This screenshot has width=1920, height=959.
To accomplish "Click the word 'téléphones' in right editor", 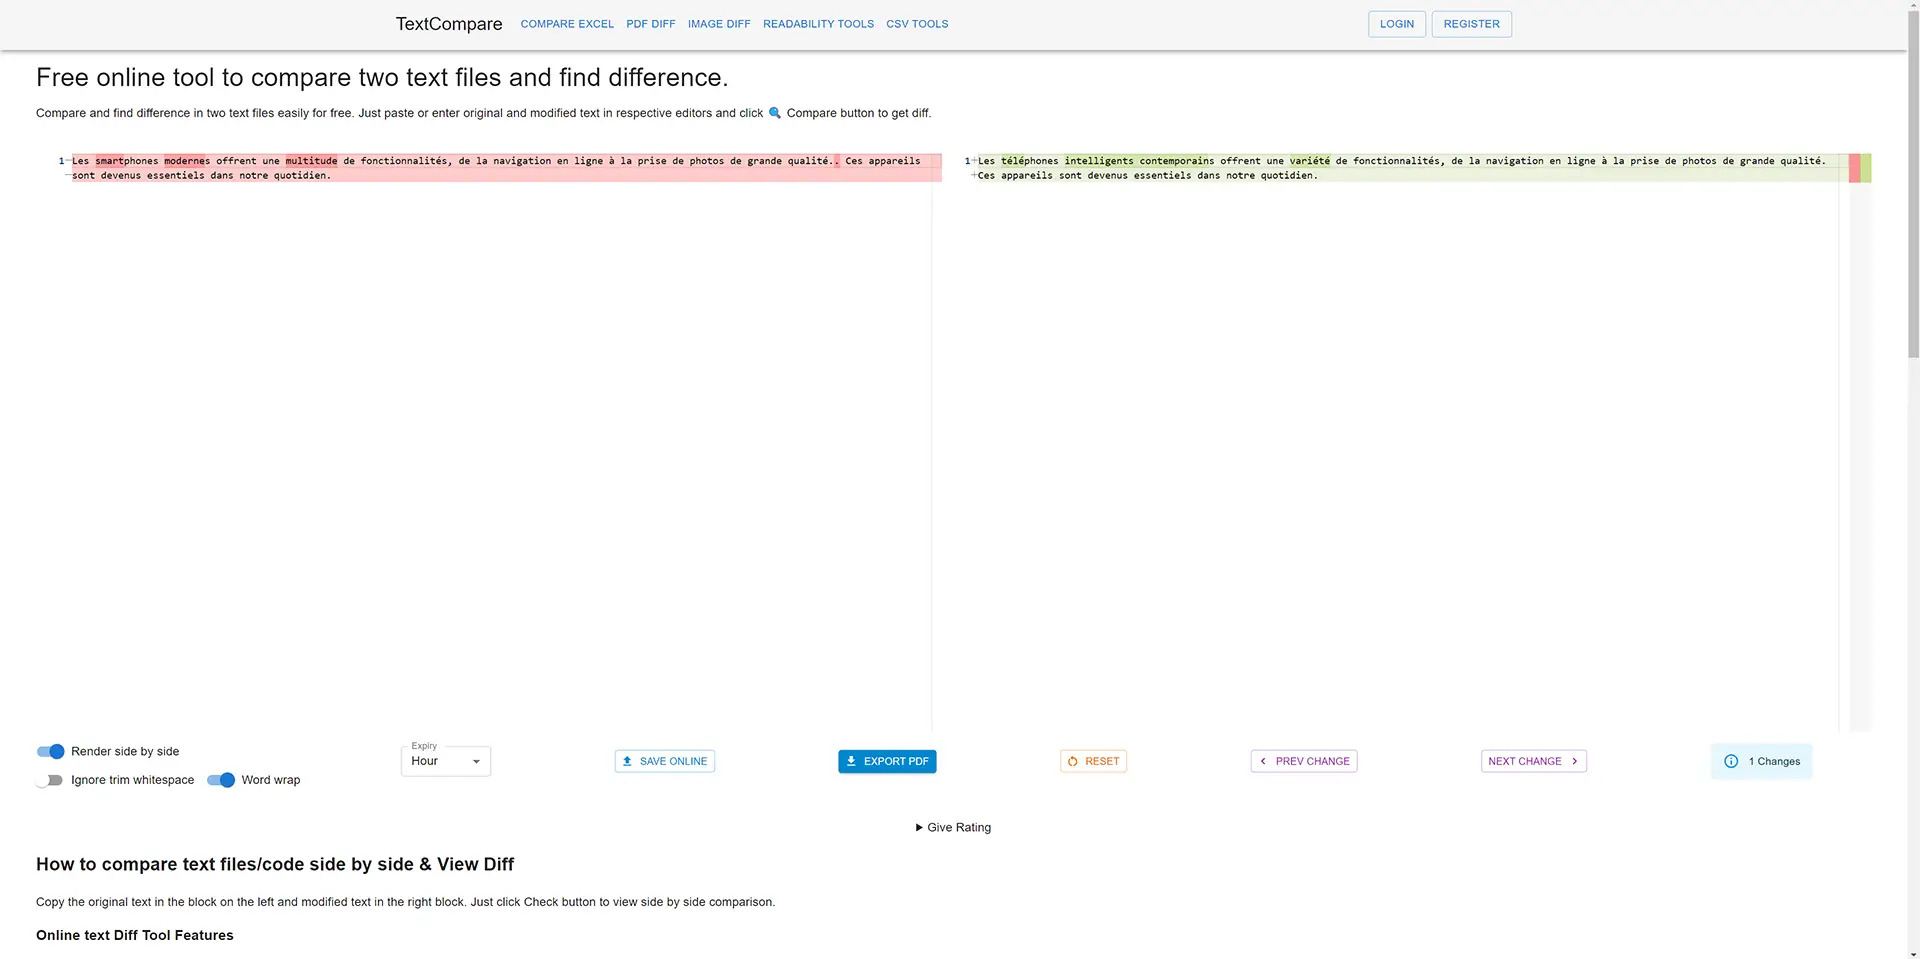I will [1029, 161].
